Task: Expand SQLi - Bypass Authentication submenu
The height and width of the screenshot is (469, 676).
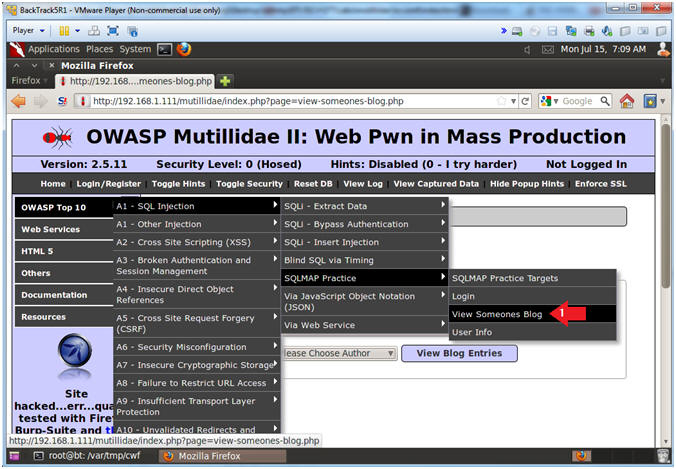Action: click(x=365, y=224)
